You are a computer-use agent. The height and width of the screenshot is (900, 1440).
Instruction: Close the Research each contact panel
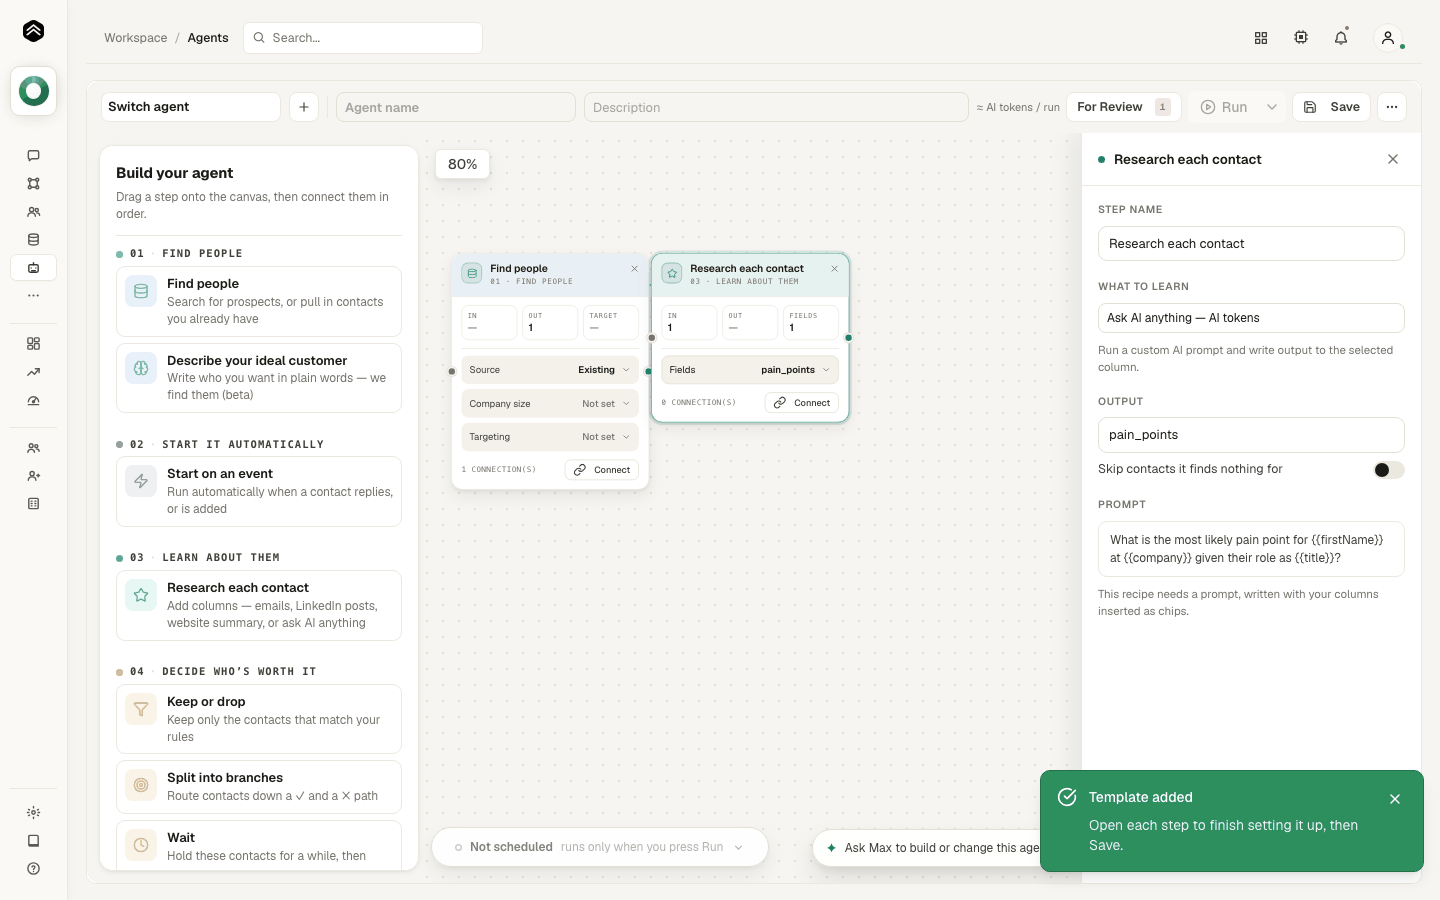[x=1393, y=159]
